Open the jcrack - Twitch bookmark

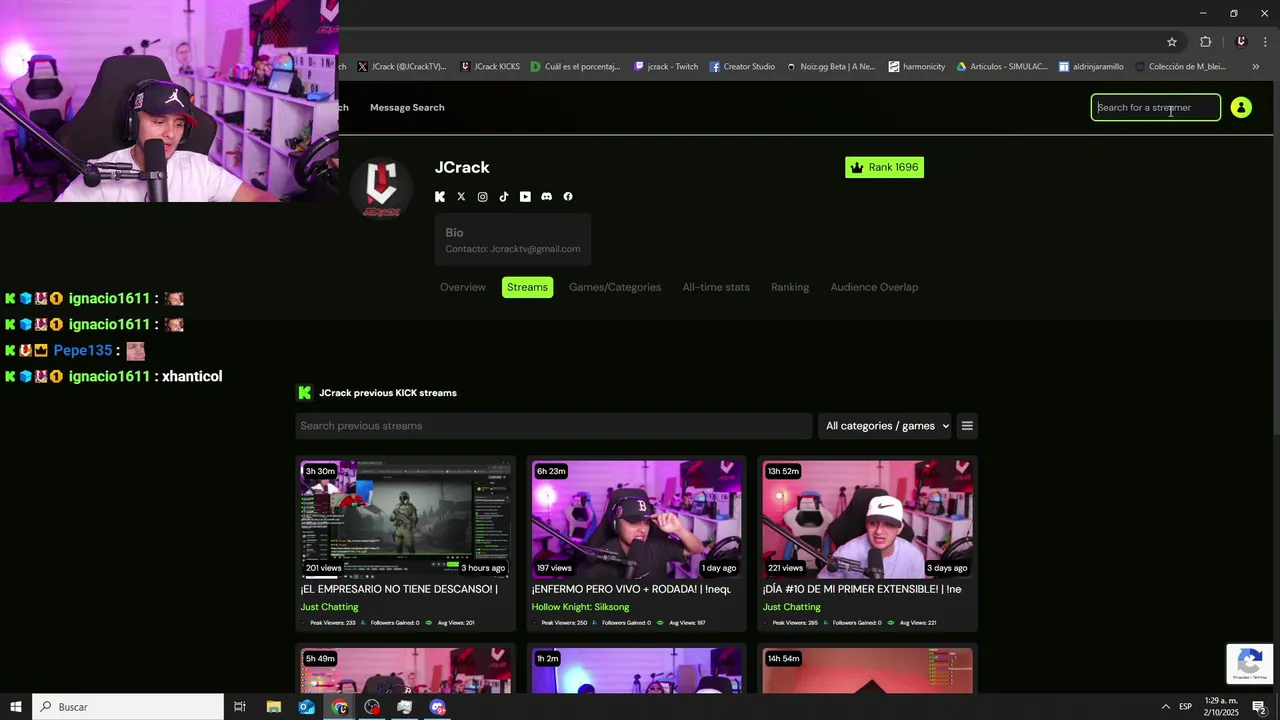pyautogui.click(x=666, y=67)
